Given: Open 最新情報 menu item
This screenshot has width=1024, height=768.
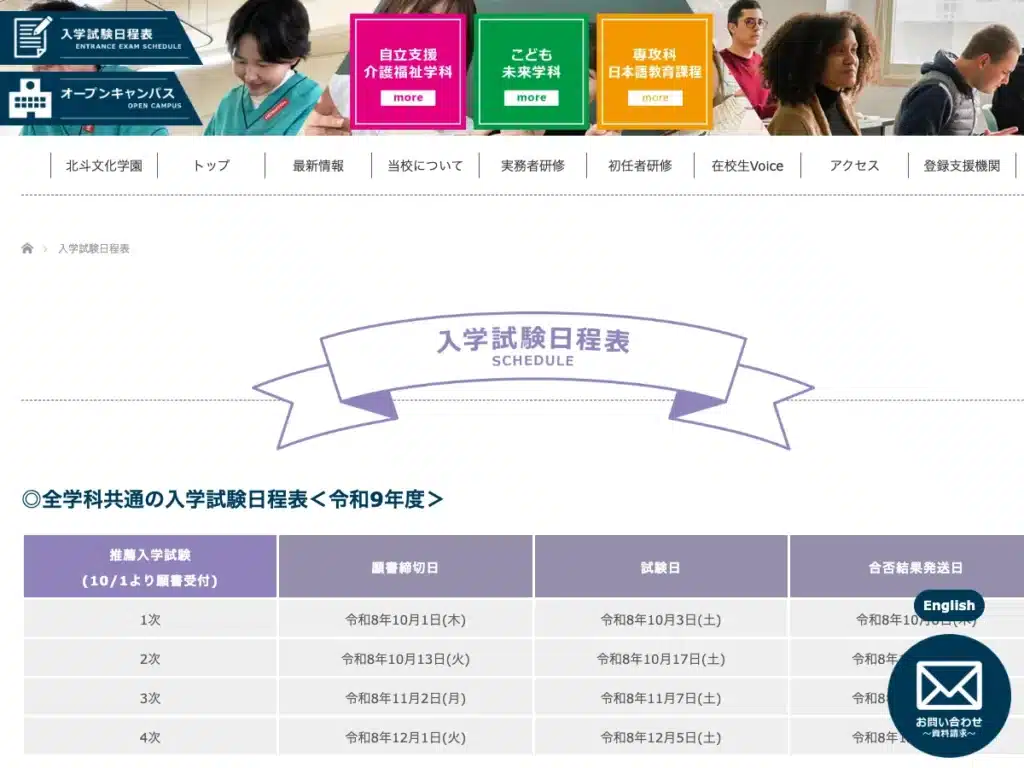Looking at the screenshot, I should click(x=318, y=166).
